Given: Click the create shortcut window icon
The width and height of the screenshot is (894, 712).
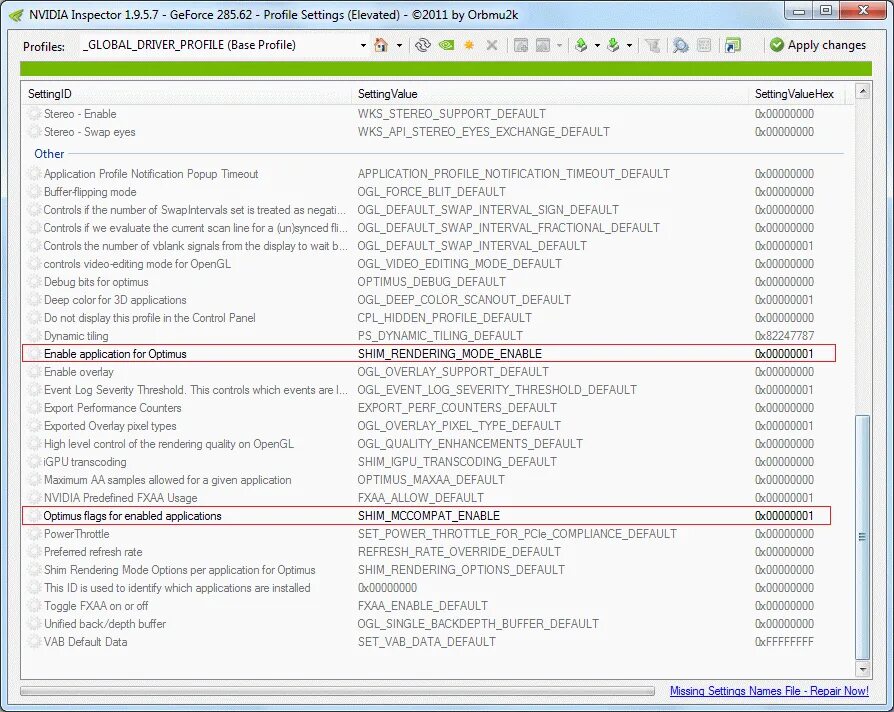Looking at the screenshot, I should [733, 45].
